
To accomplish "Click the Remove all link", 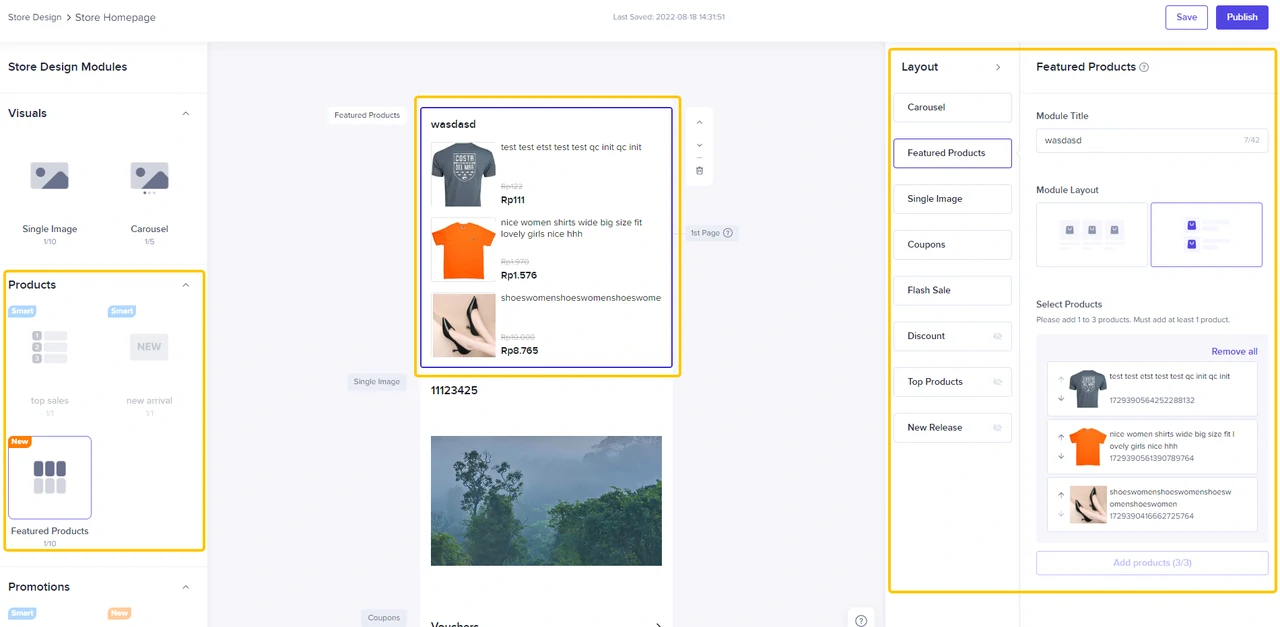I will (x=1234, y=351).
